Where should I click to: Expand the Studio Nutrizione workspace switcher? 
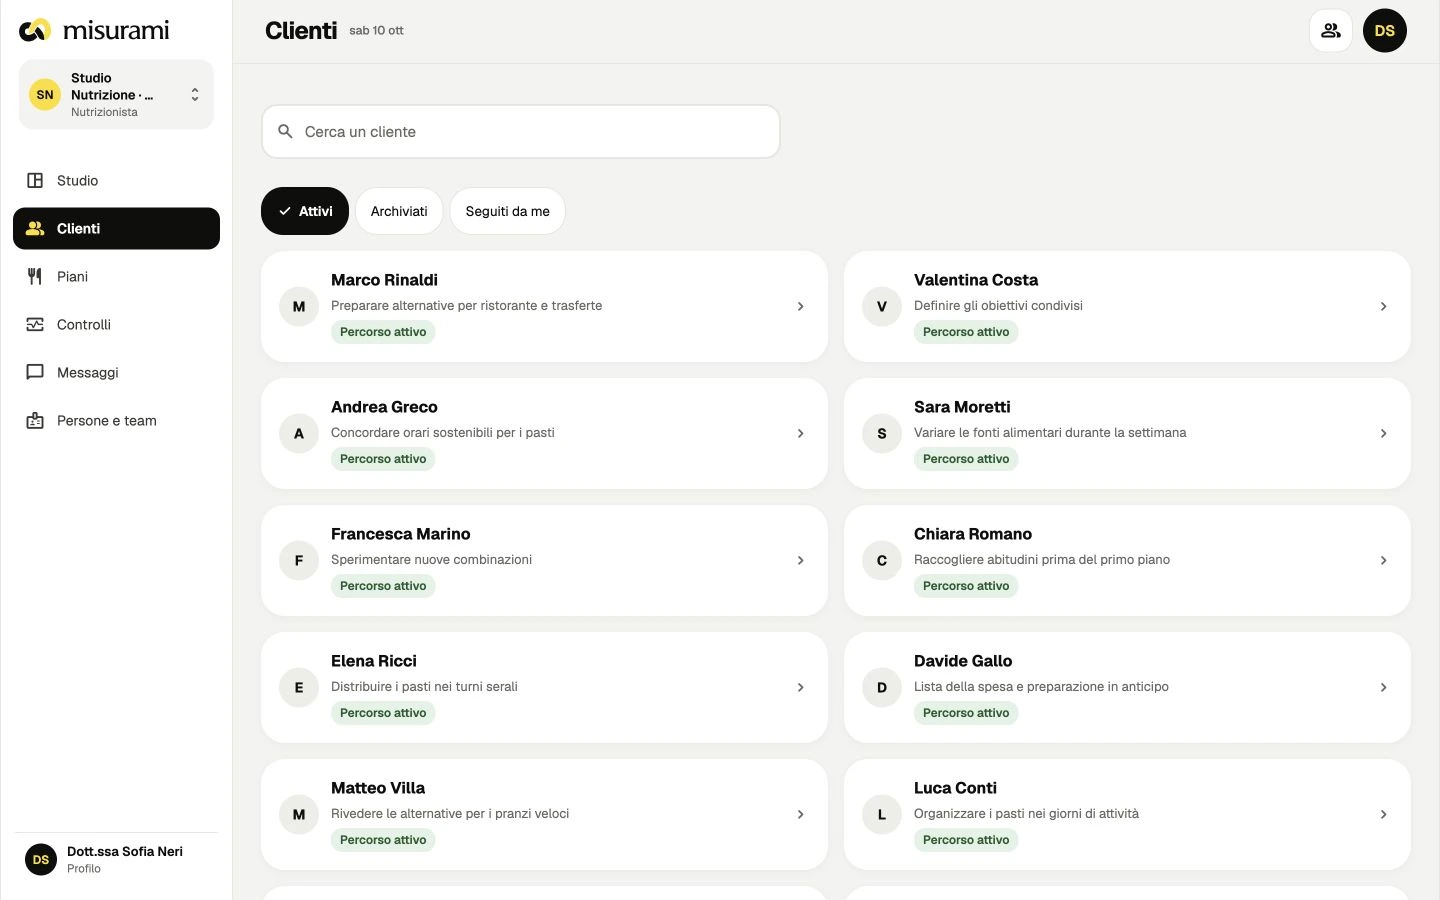116,95
